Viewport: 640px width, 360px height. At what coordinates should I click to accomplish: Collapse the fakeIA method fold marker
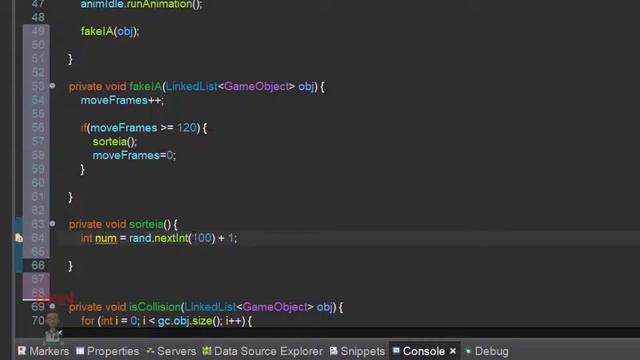pos(52,86)
